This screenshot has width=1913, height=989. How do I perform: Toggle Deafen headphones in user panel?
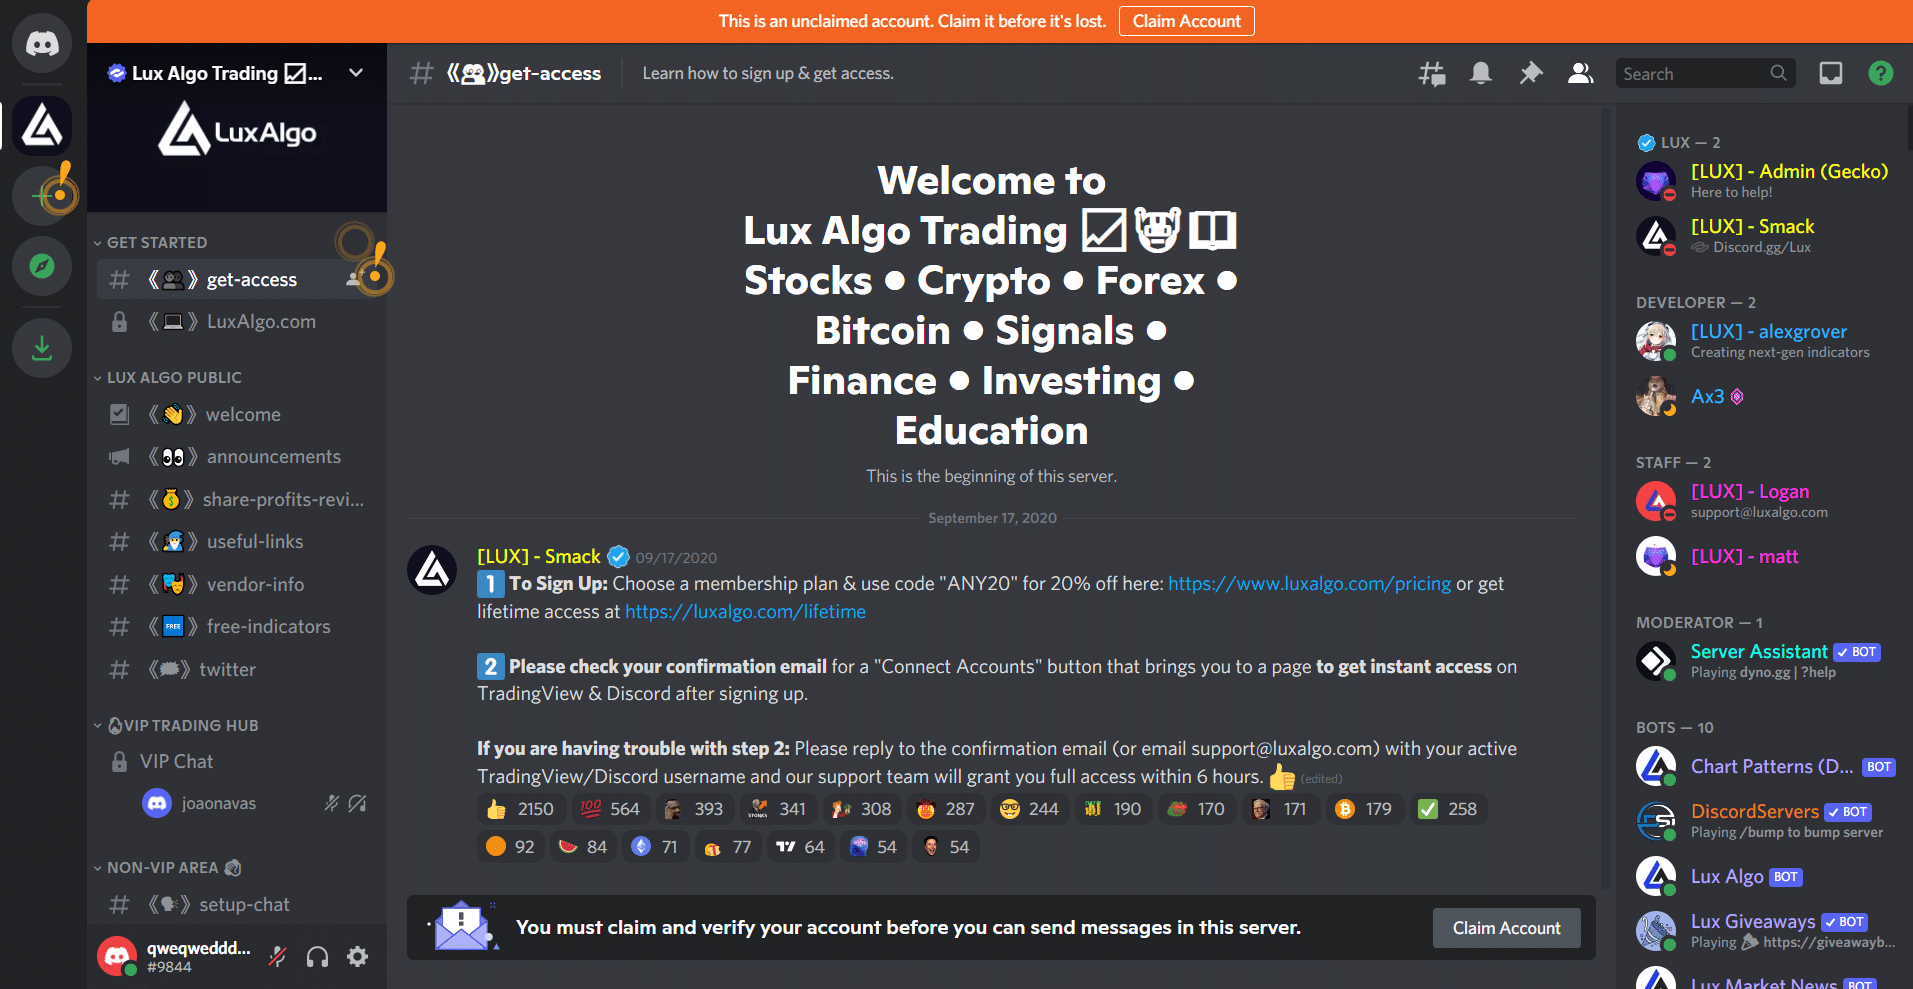(318, 957)
